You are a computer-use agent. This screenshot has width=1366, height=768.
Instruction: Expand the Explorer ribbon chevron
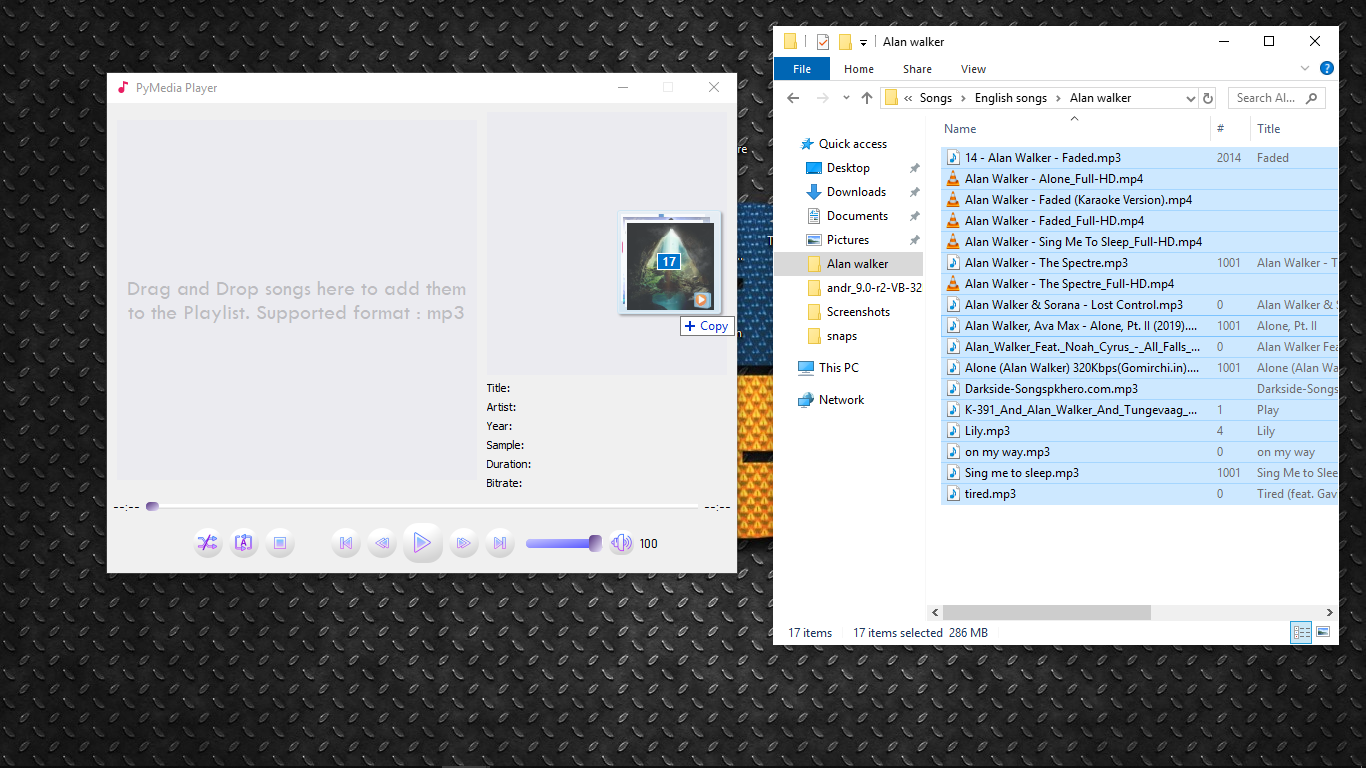1304,68
